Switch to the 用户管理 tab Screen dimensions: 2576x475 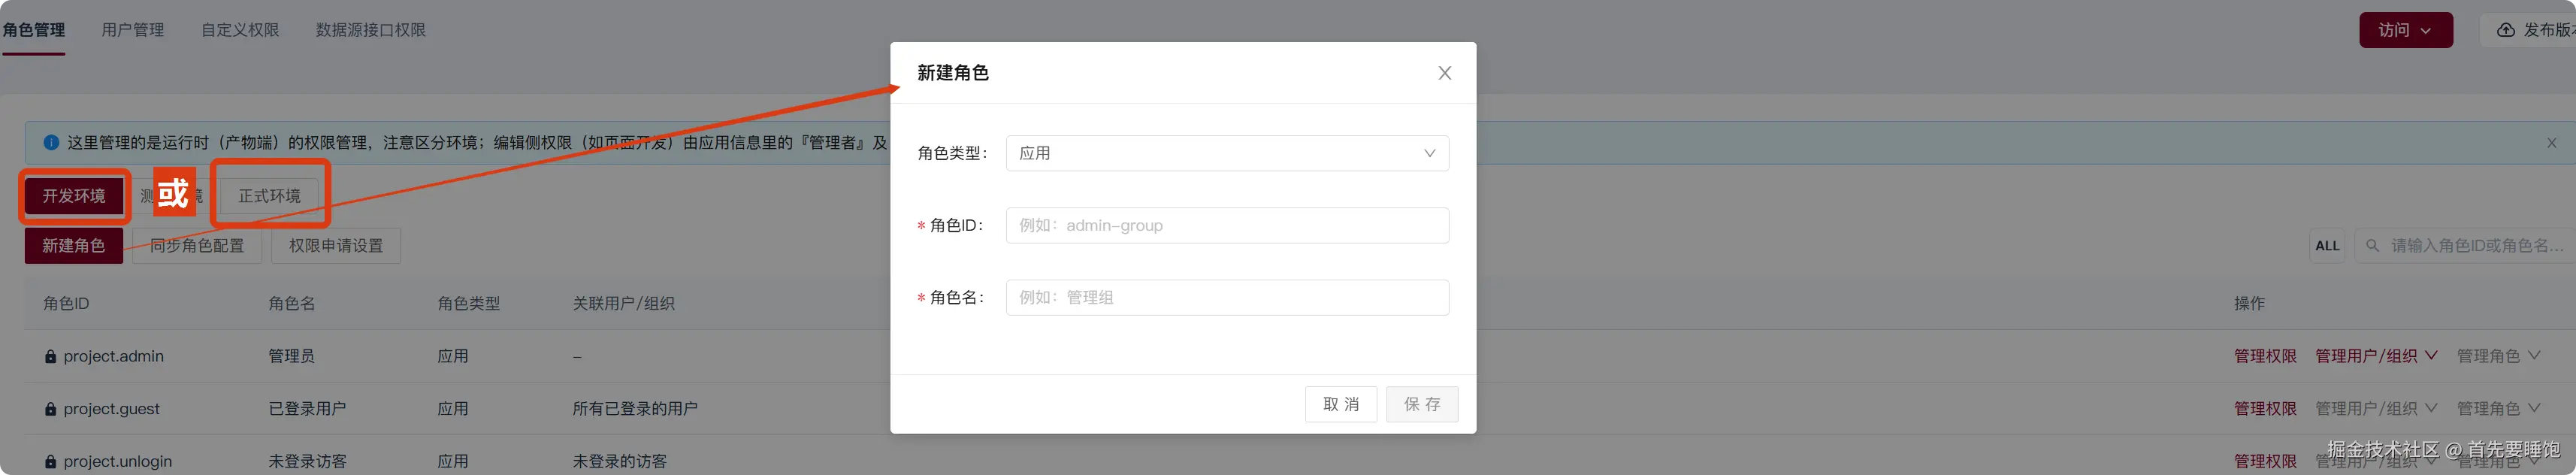click(133, 30)
